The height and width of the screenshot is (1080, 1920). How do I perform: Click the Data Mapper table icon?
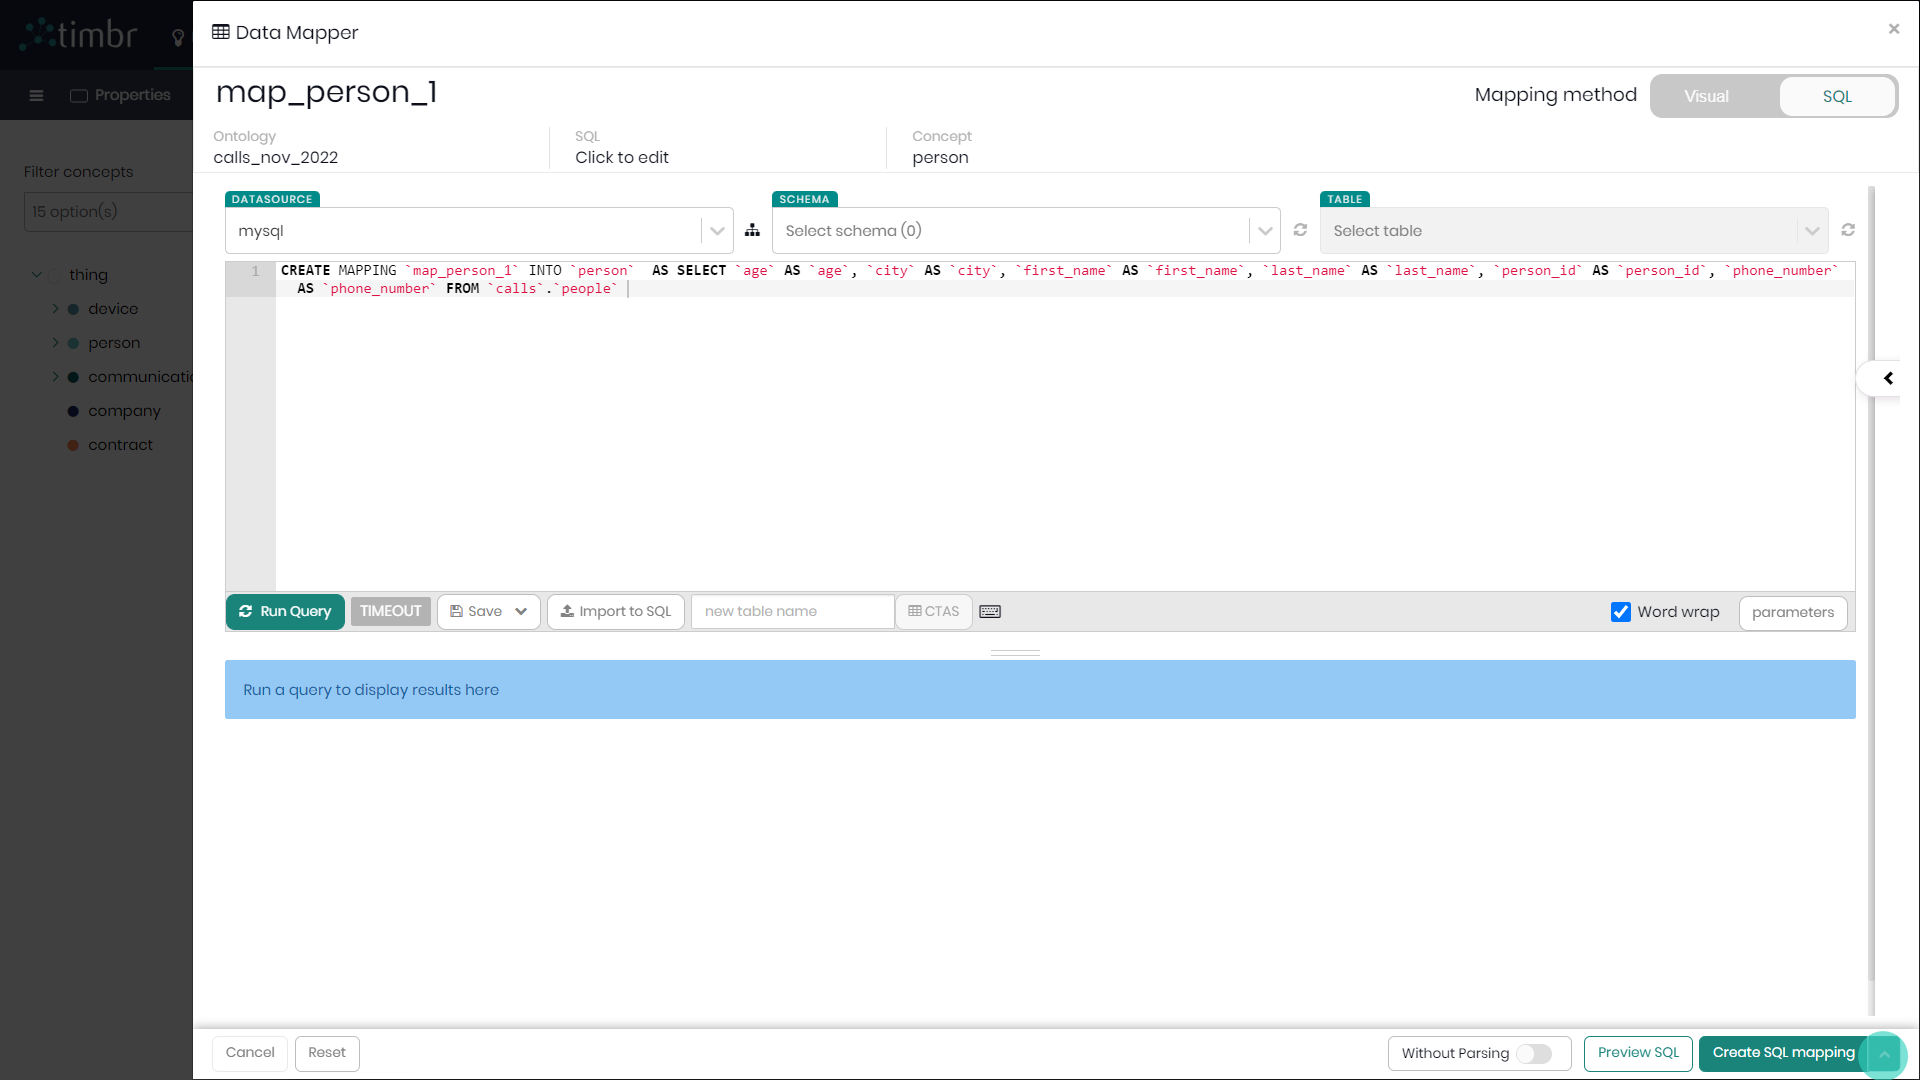221,32
